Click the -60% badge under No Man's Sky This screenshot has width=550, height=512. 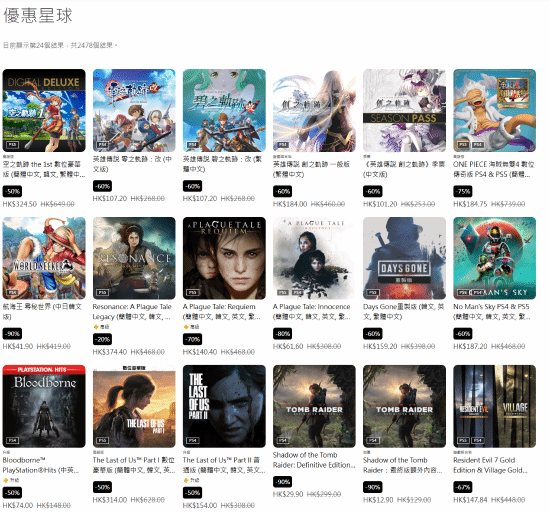[463, 334]
